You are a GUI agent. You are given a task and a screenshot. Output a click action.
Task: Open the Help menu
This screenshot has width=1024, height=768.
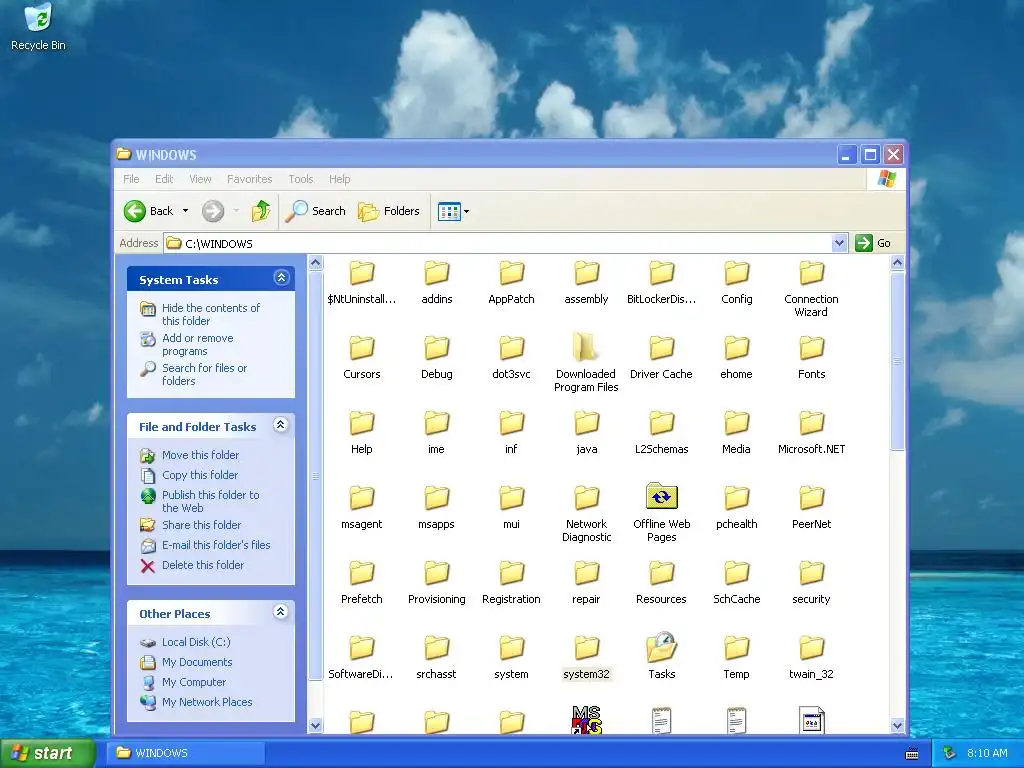340,179
